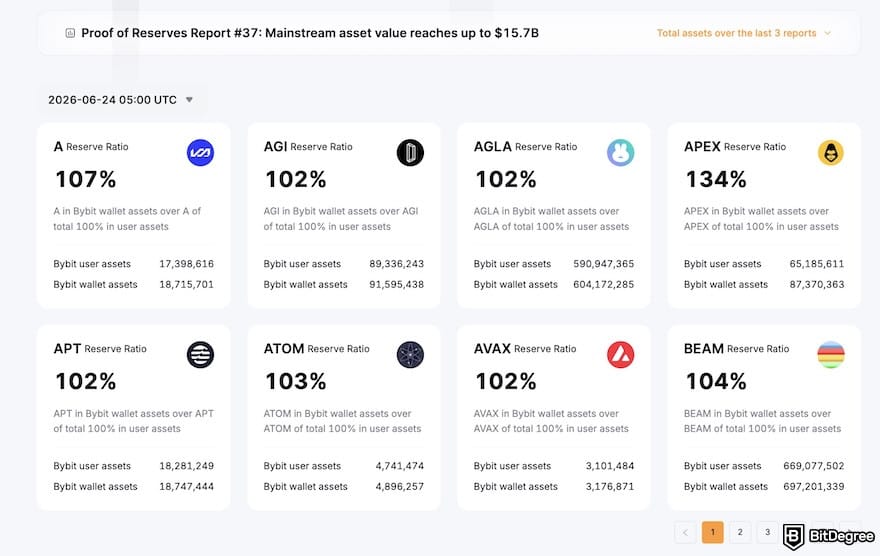Viewport: 880px width, 556px height.
Task: Click the wallet assets value 4,896,257
Action: [x=400, y=486]
